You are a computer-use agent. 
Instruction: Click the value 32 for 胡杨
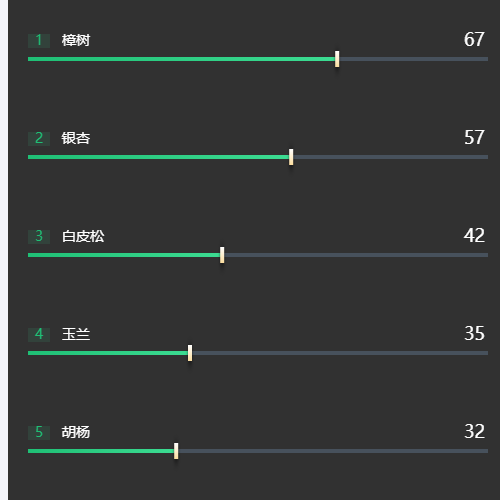474,432
